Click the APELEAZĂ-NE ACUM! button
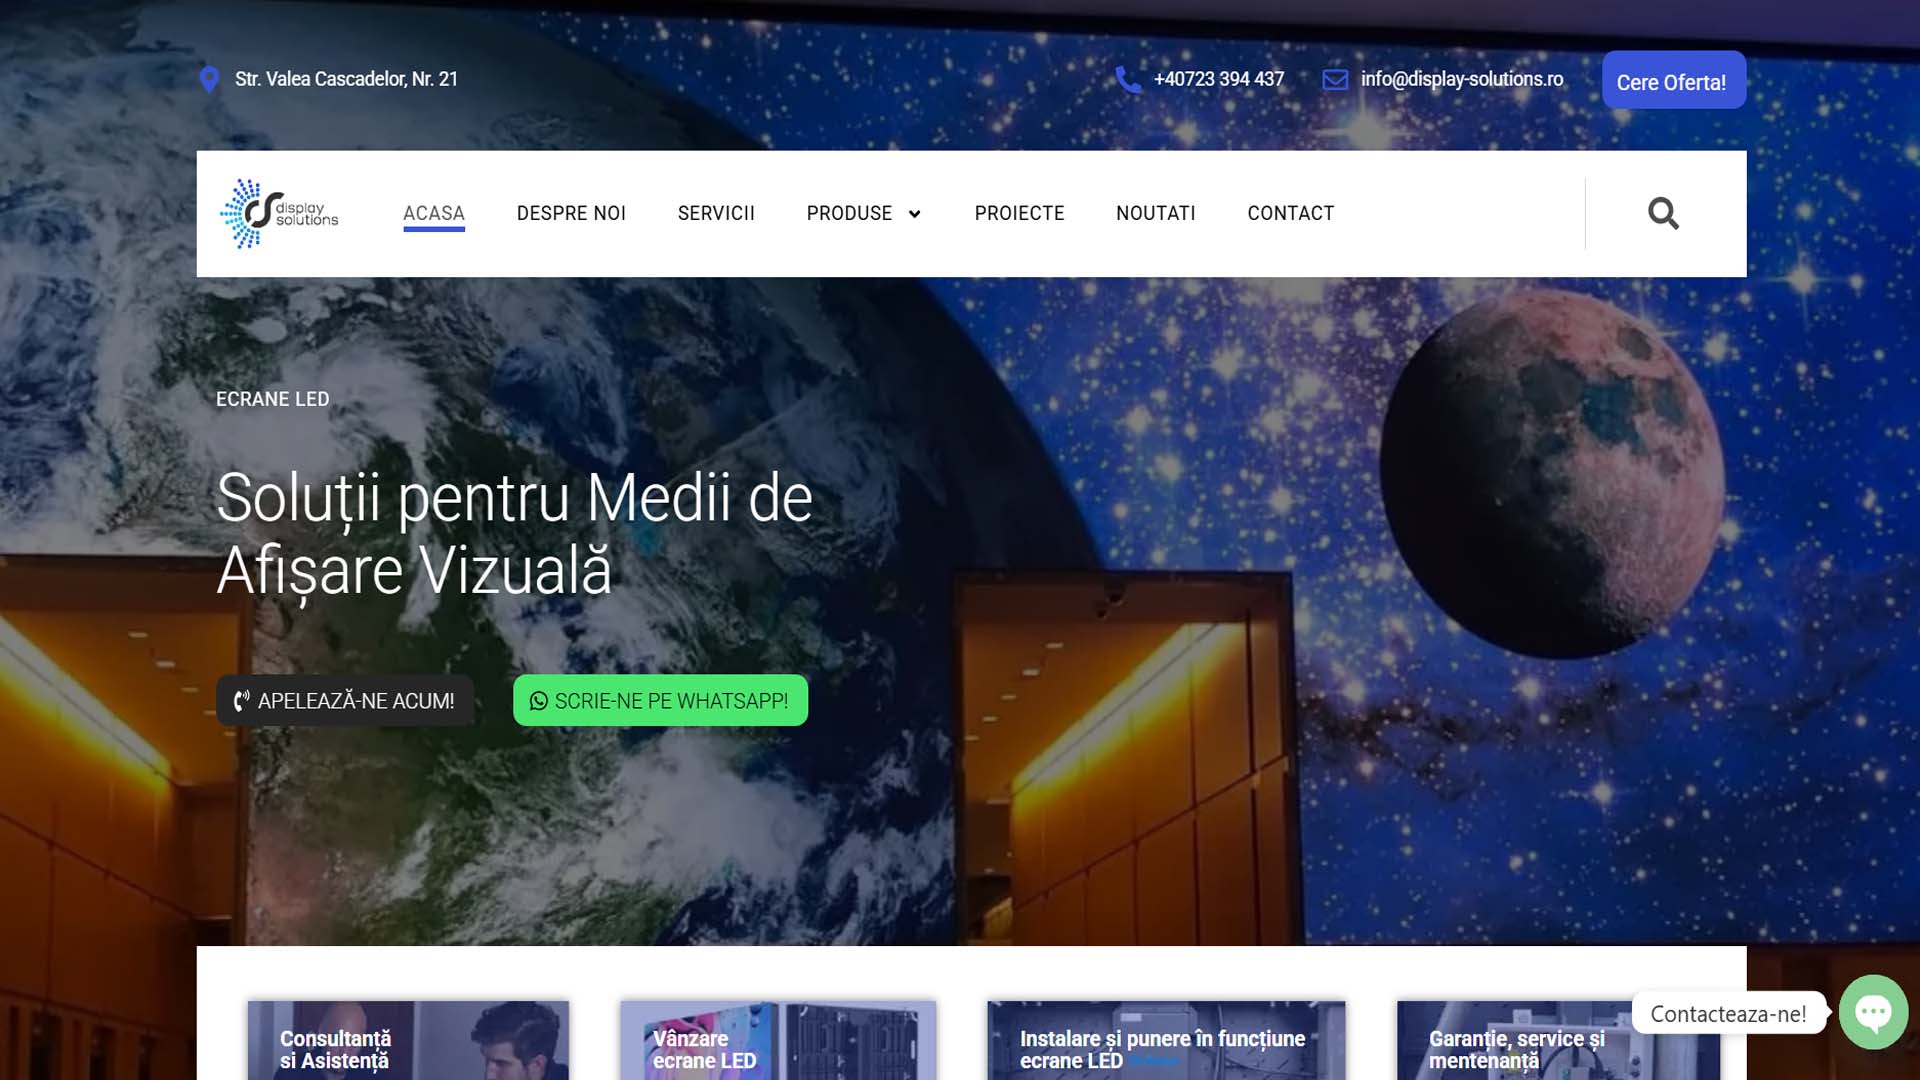The width and height of the screenshot is (1920, 1080). pyautogui.click(x=344, y=701)
